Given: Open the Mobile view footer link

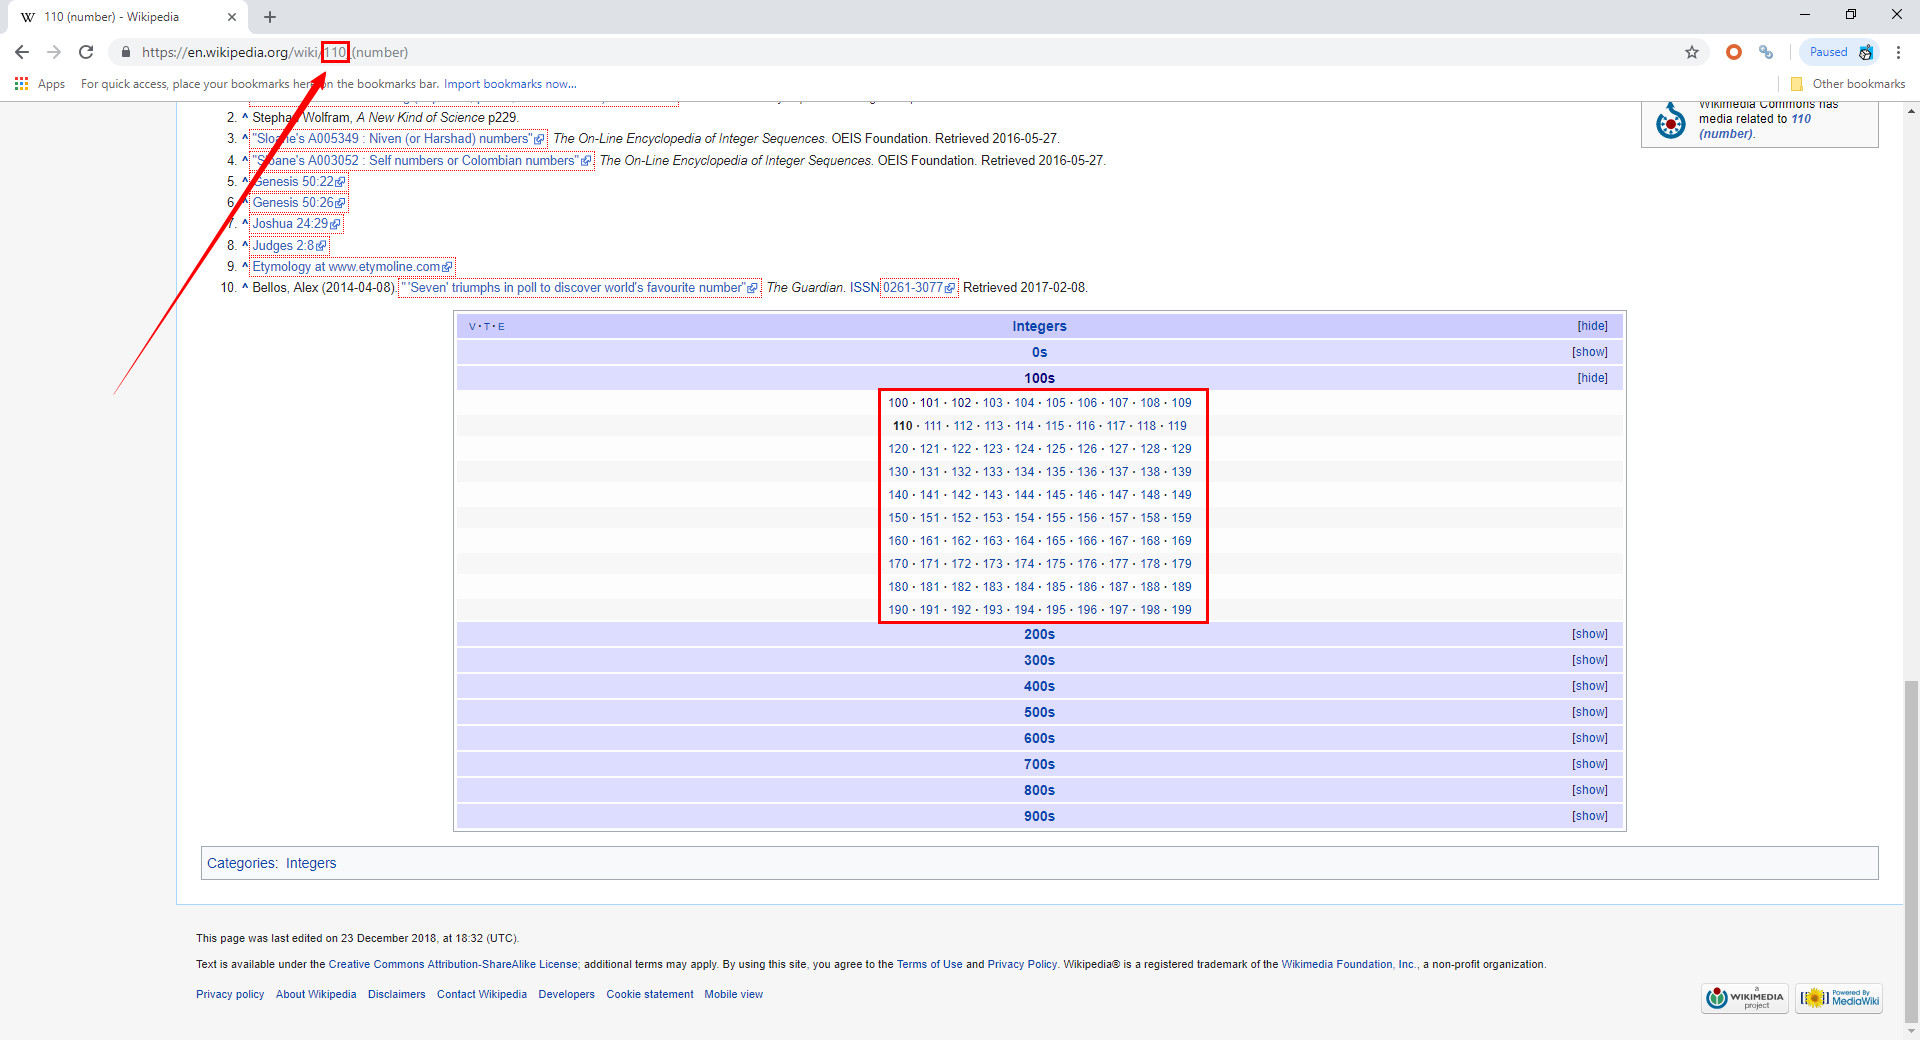Looking at the screenshot, I should 733,994.
